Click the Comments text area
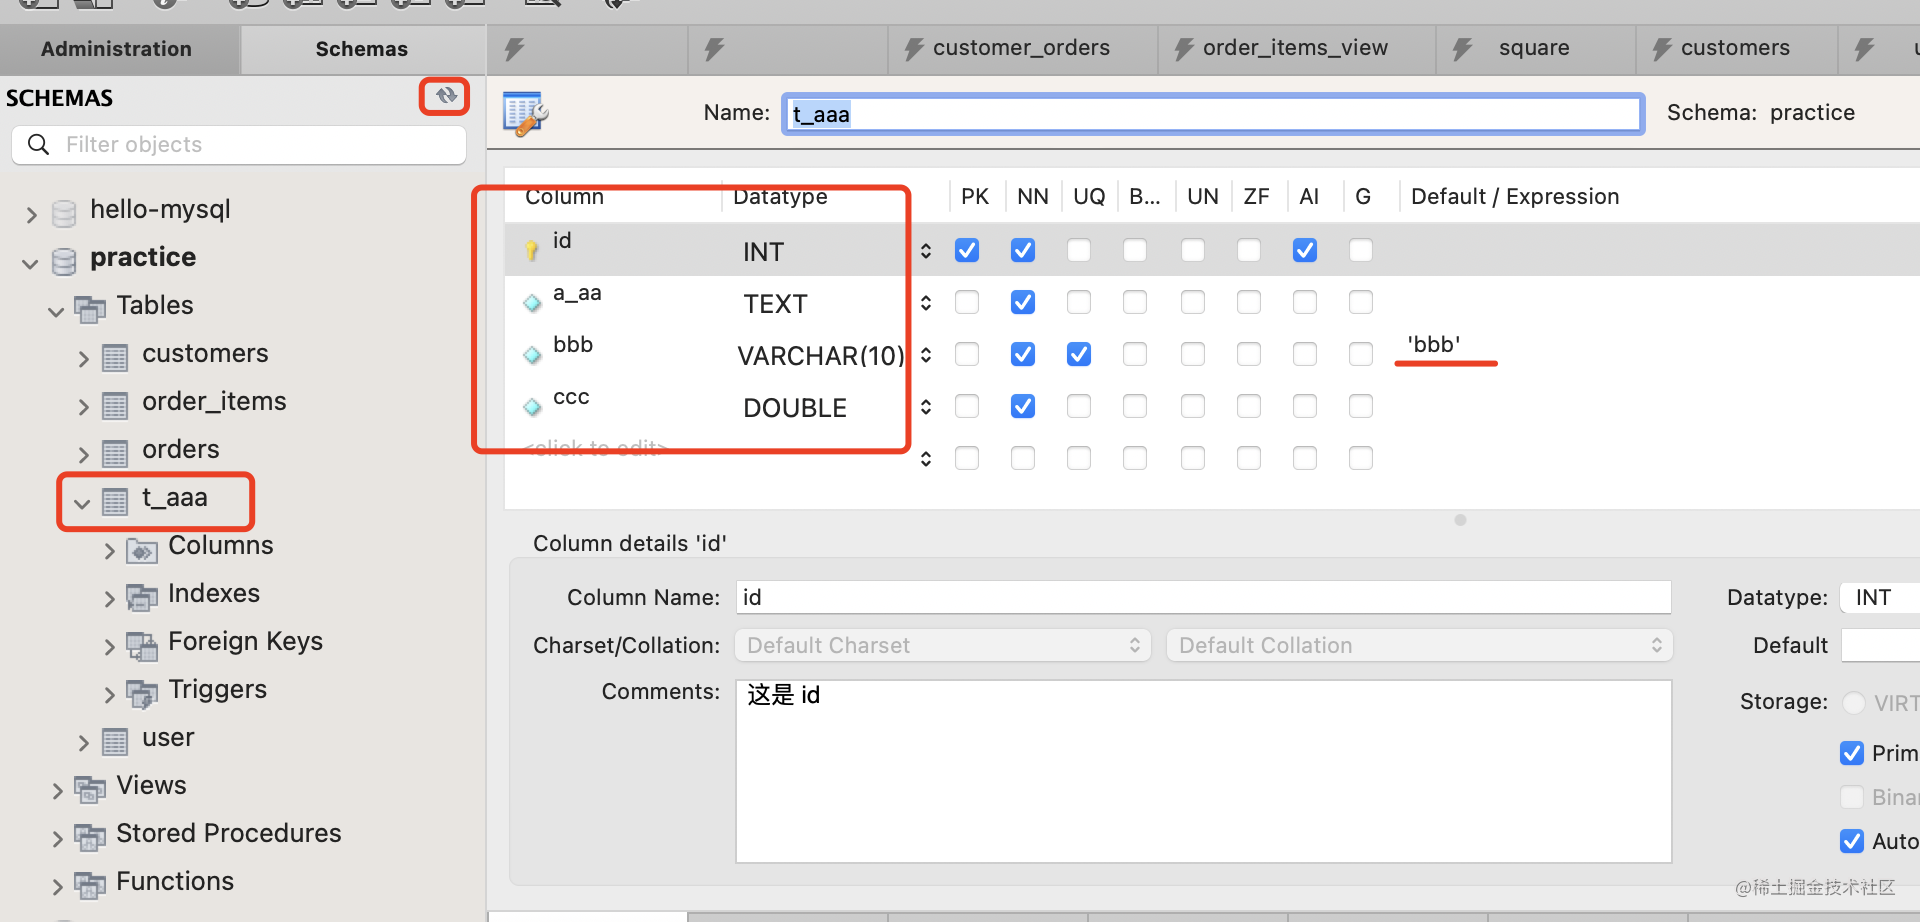This screenshot has height=922, width=1920. (x=1202, y=770)
